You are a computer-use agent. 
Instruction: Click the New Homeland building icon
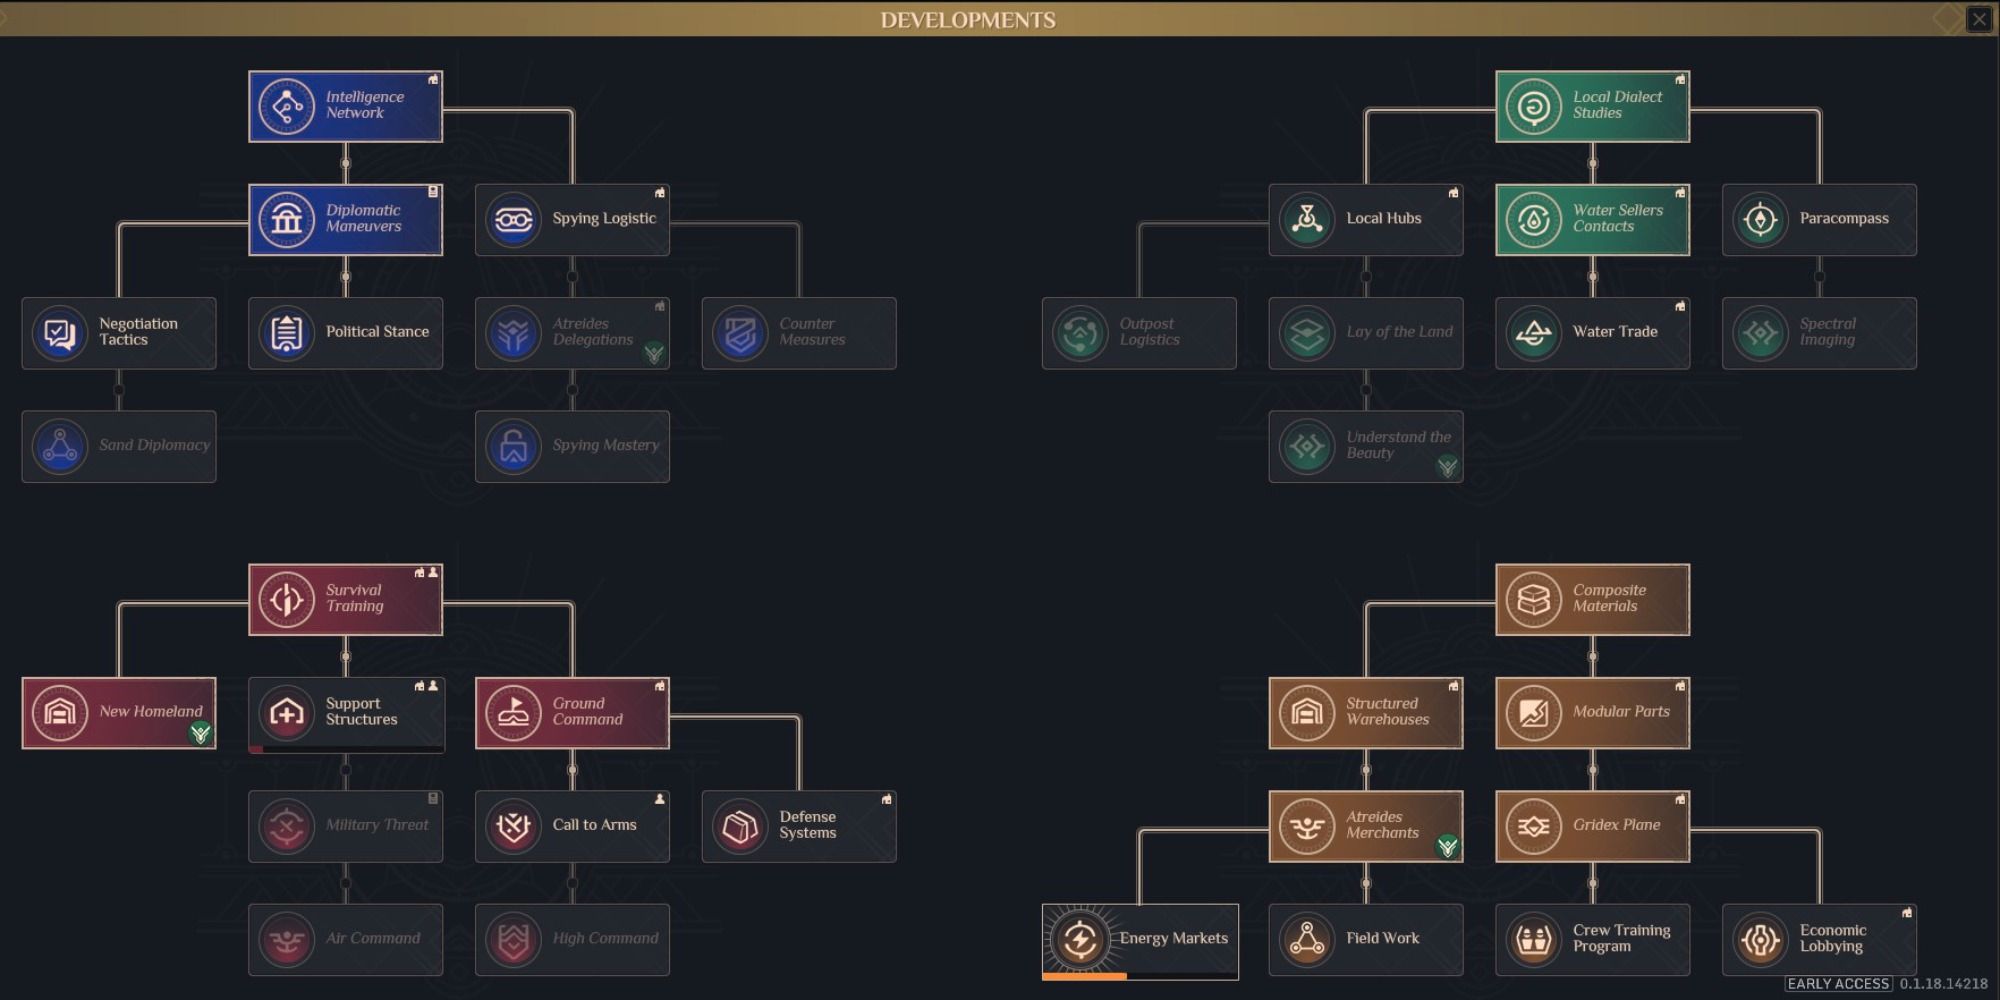pyautogui.click(x=60, y=713)
